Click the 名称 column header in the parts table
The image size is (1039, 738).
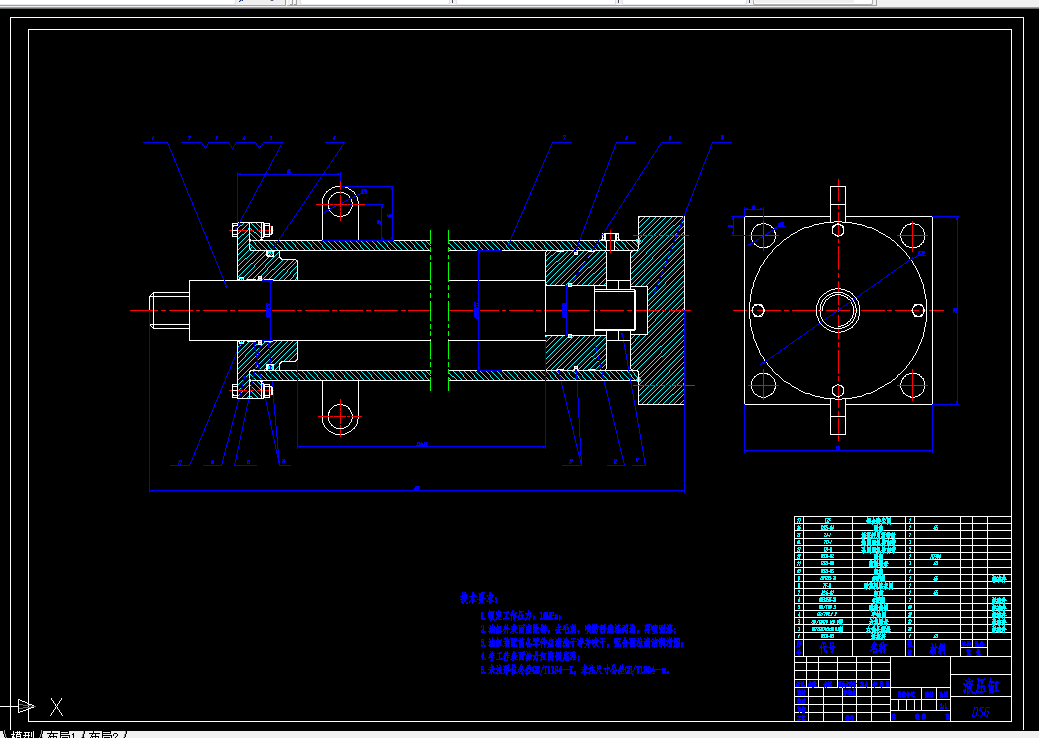[x=878, y=649]
